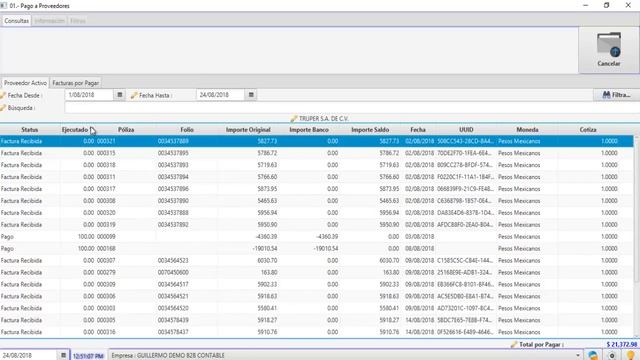Select the row with folio 0034537892
This screenshot has width=640, height=360.
tap(317, 224)
